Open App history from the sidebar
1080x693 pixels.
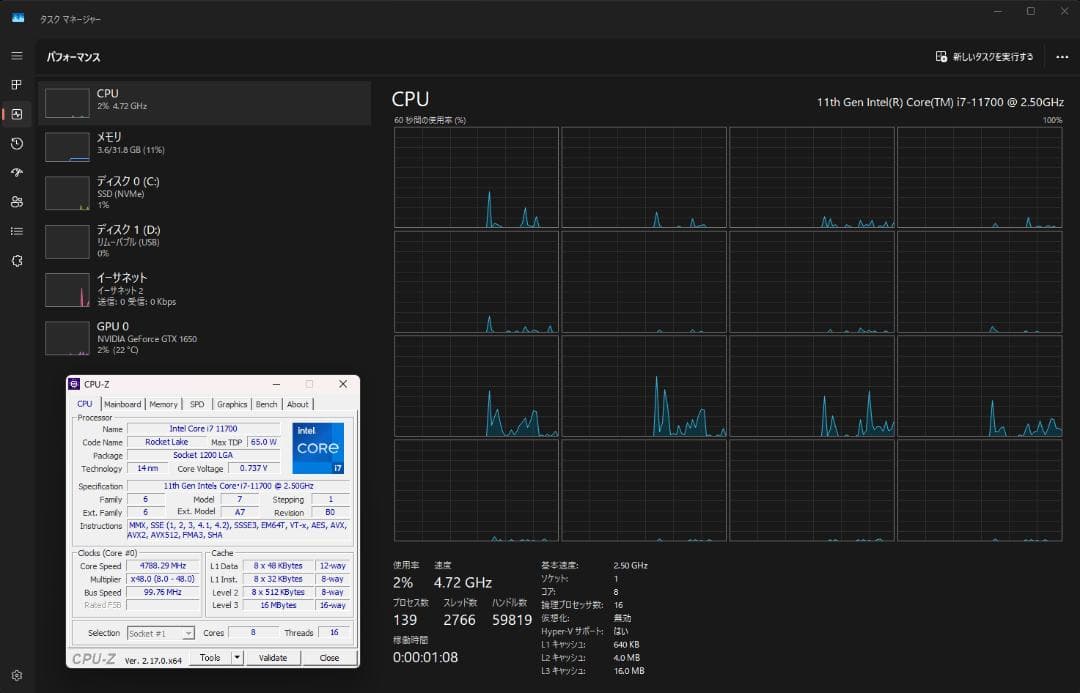point(16,144)
